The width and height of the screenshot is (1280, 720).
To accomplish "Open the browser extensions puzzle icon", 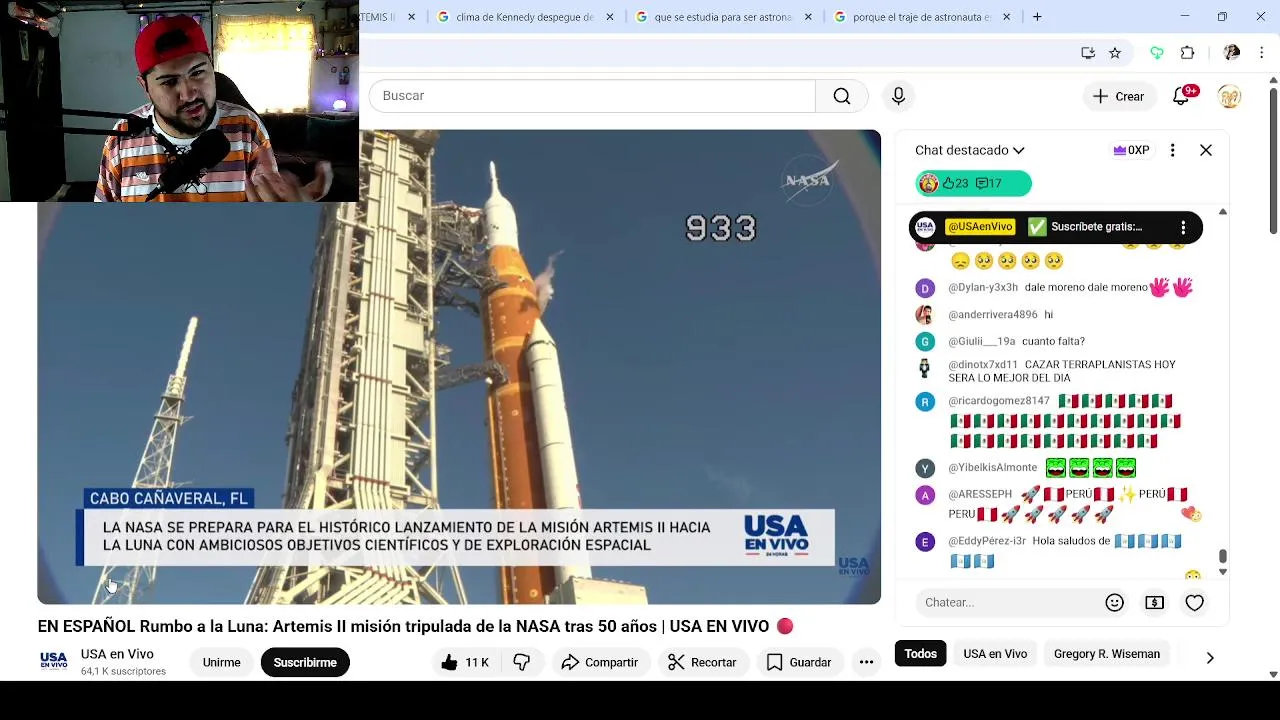I will pyautogui.click(x=1187, y=53).
